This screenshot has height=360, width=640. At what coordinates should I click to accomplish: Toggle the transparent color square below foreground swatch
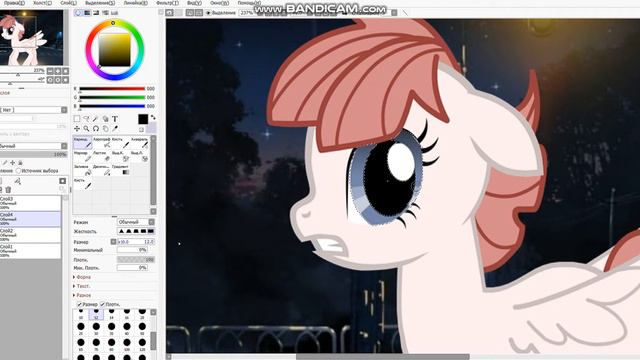(x=142, y=129)
